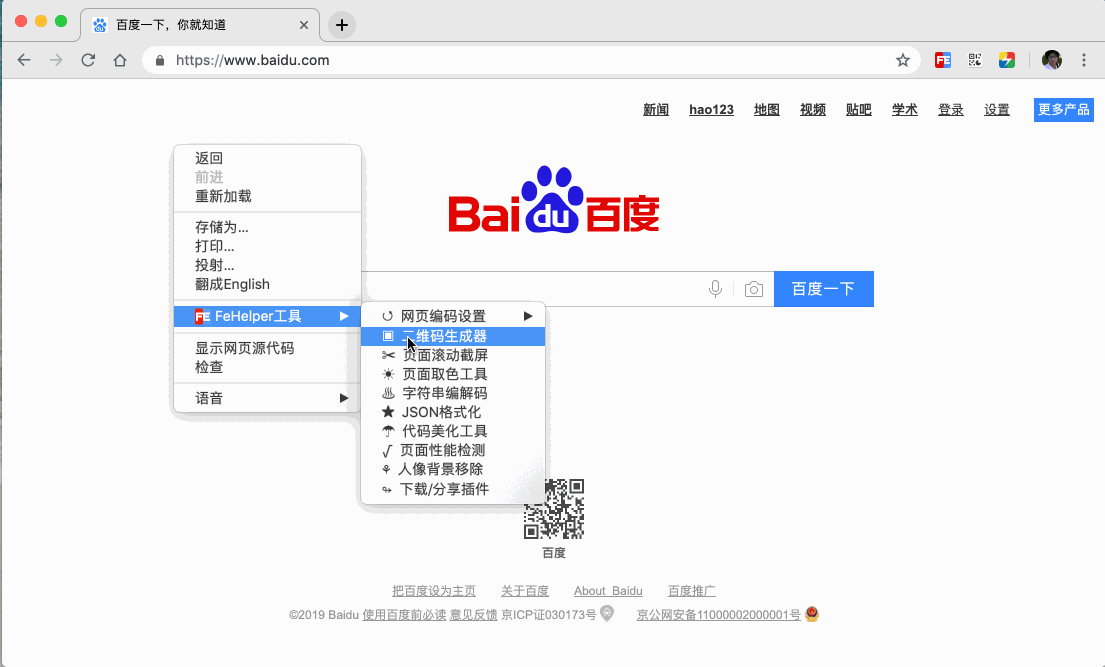Click the 把百度设为主页 link
The width and height of the screenshot is (1105, 667).
pyautogui.click(x=434, y=591)
